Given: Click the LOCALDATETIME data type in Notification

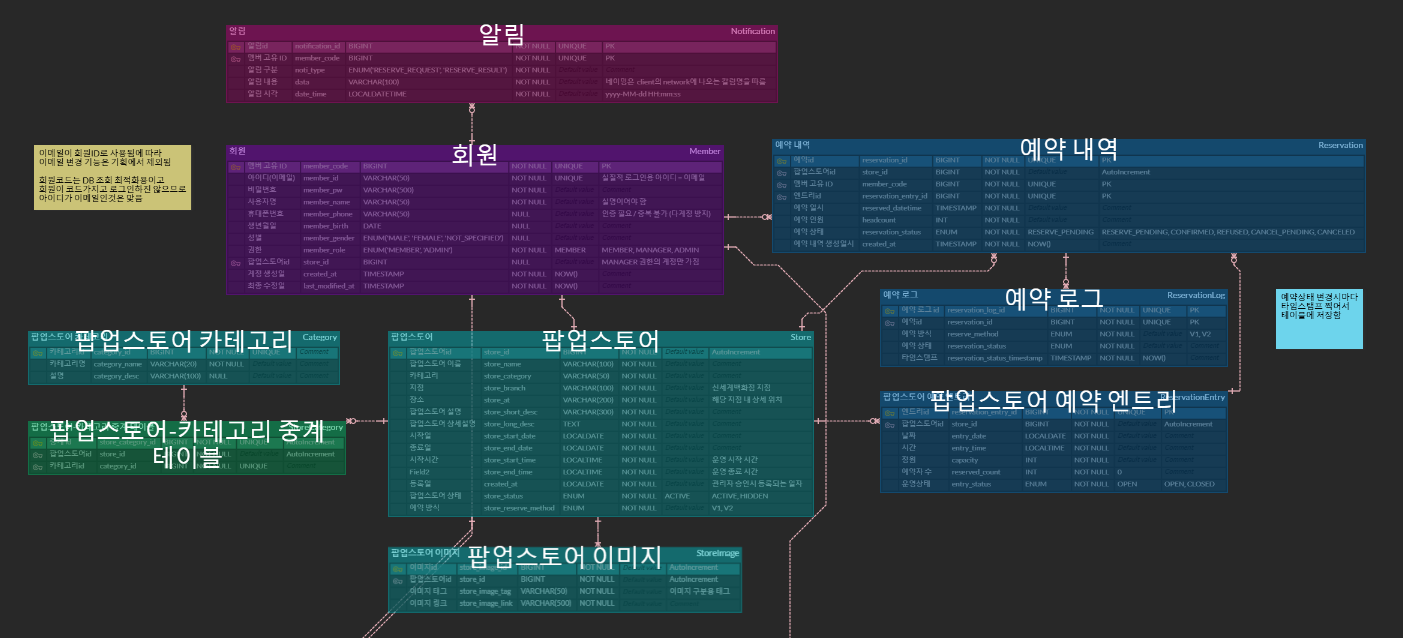Looking at the screenshot, I should coord(378,95).
